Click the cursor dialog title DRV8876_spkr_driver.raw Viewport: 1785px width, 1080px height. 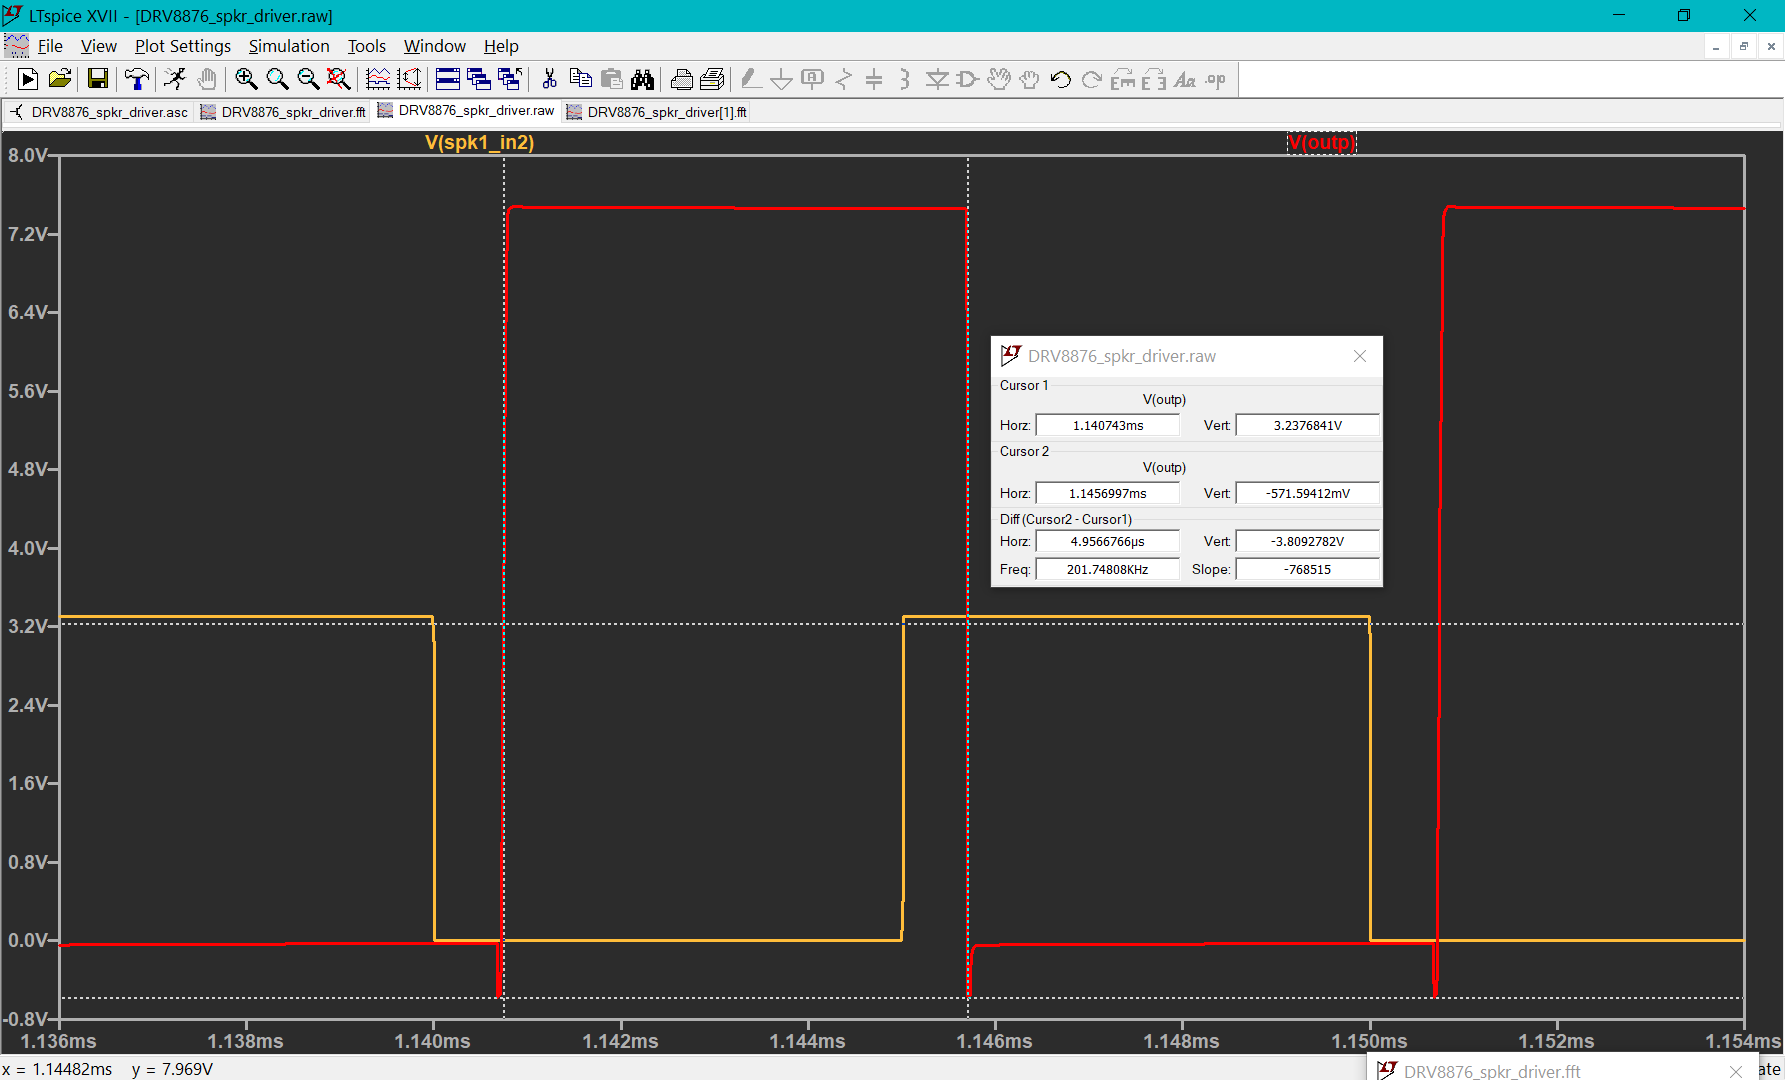tap(1122, 356)
